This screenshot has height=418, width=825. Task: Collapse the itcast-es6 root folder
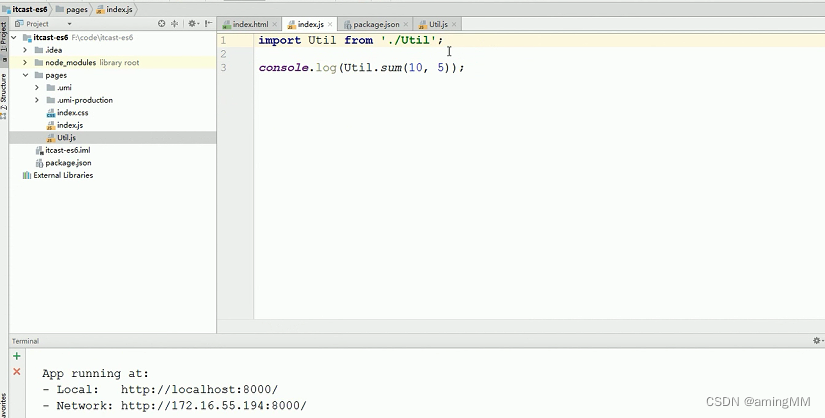(15, 37)
